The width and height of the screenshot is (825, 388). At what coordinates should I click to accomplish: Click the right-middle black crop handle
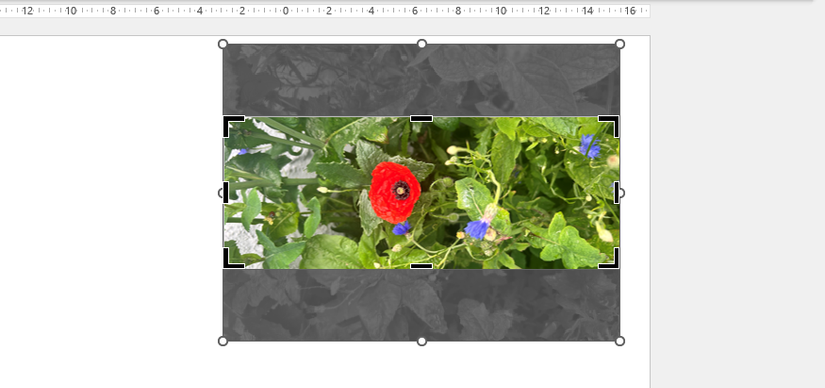(617, 193)
